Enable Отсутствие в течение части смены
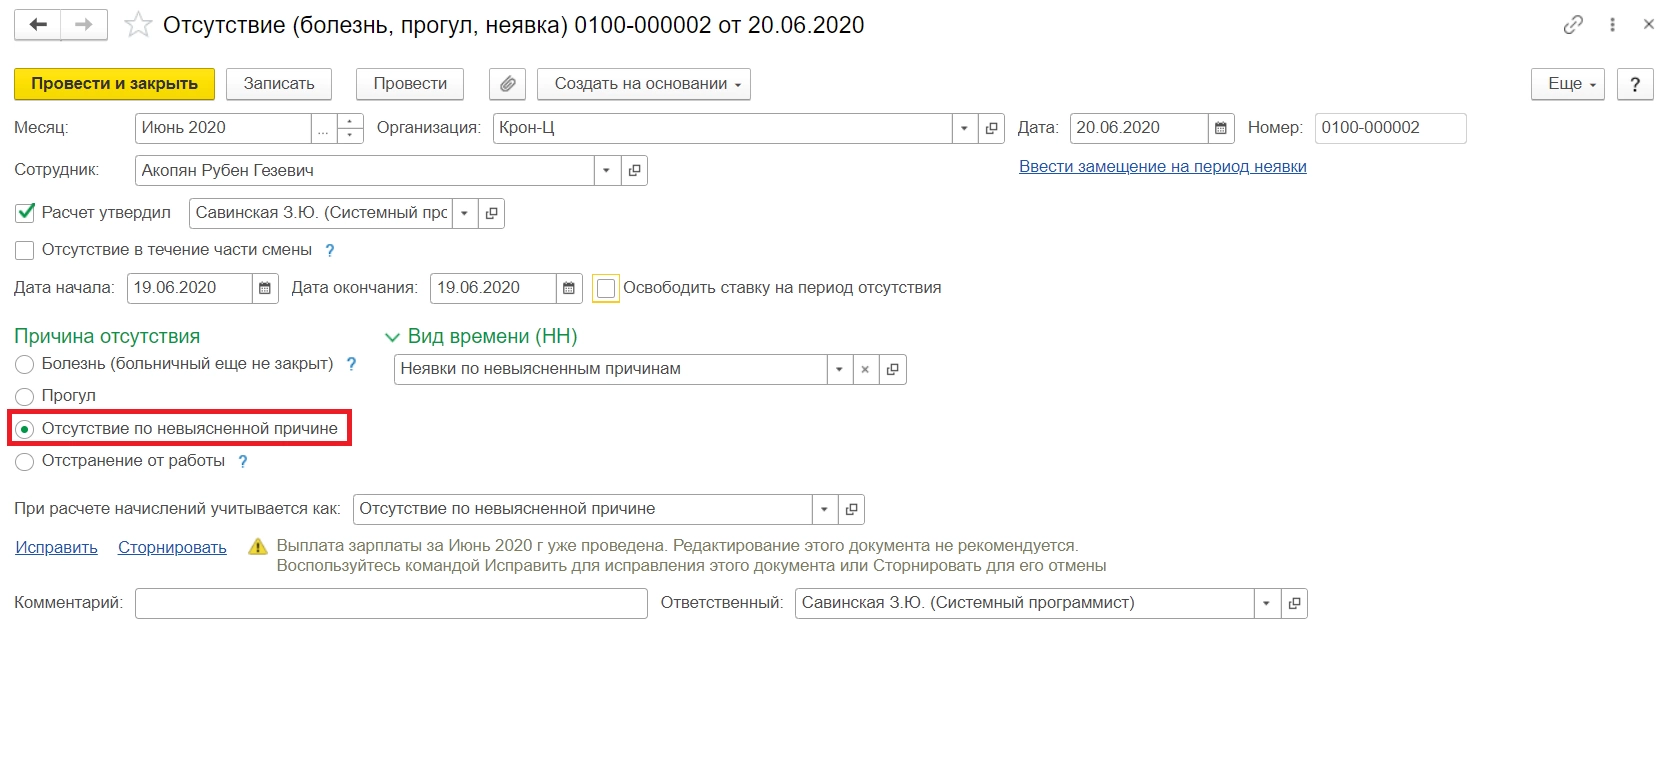This screenshot has height=761, width=1667. point(25,250)
